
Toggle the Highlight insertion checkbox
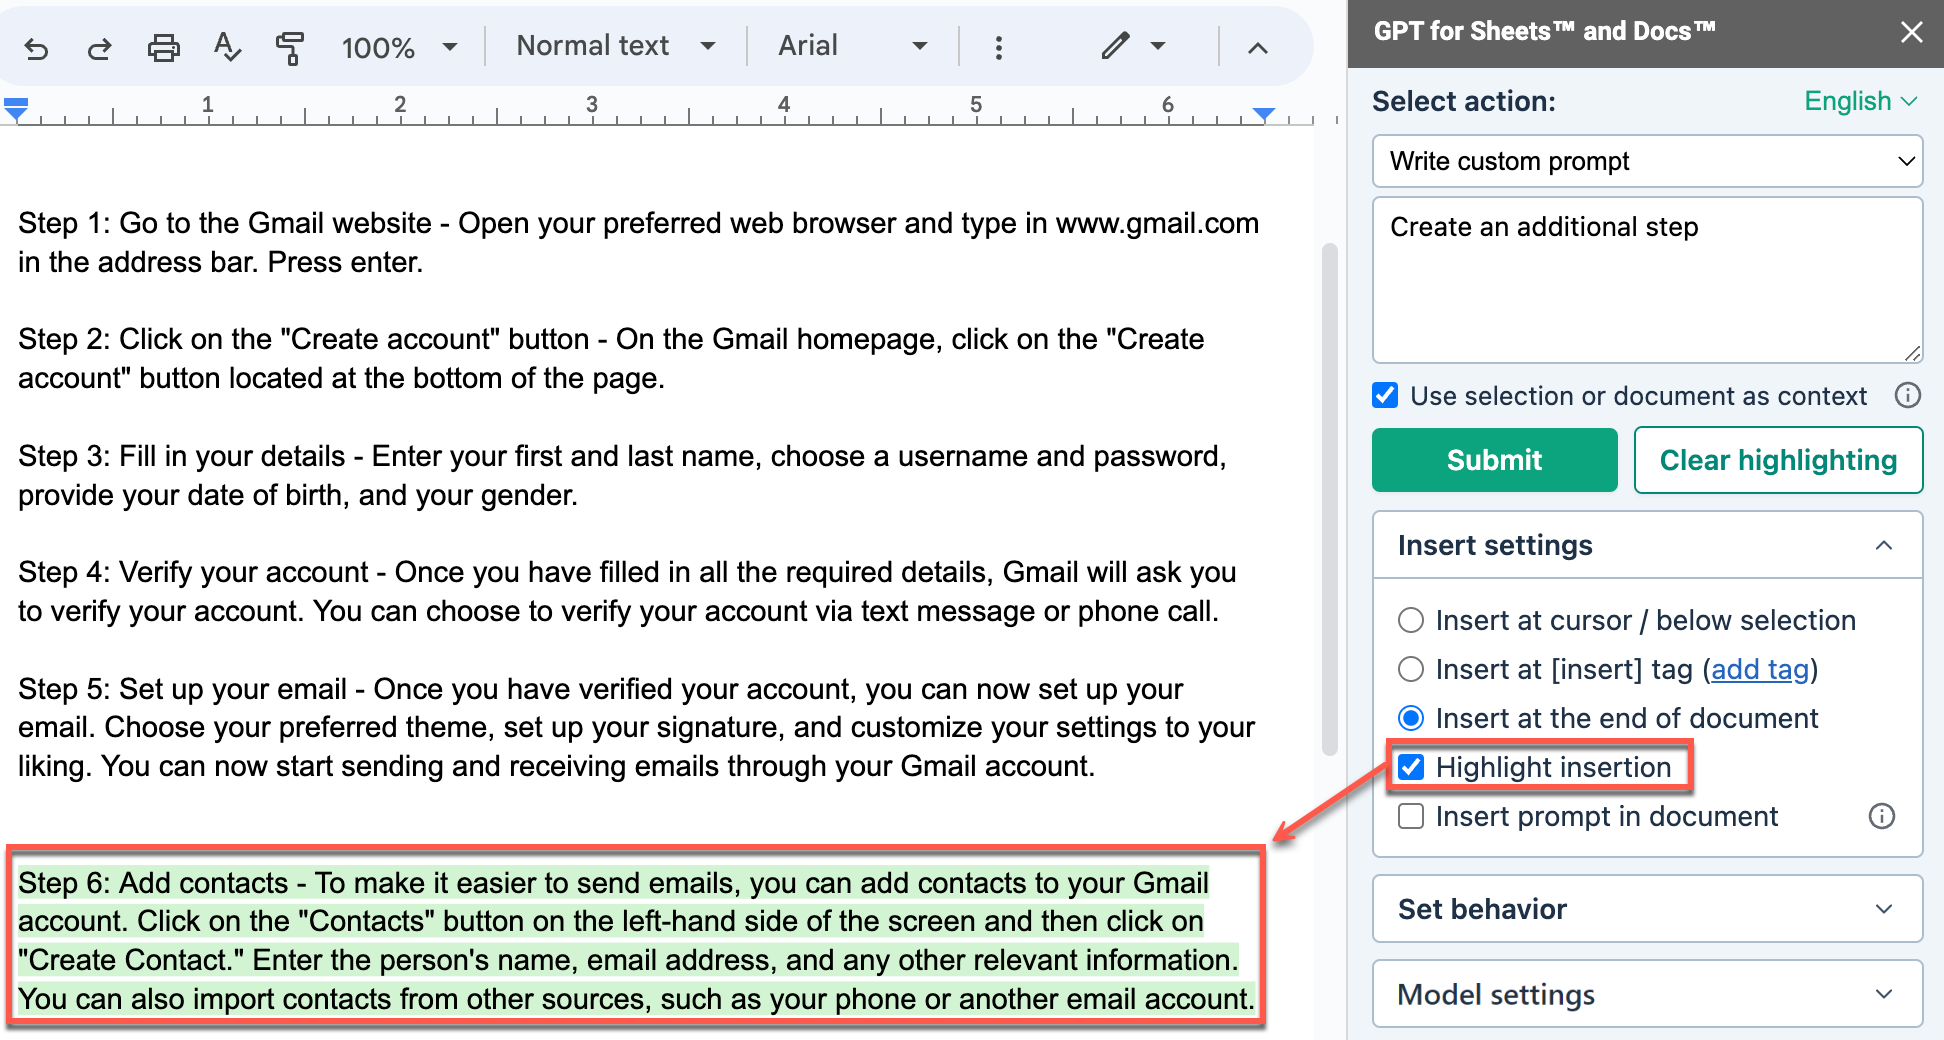(x=1411, y=767)
